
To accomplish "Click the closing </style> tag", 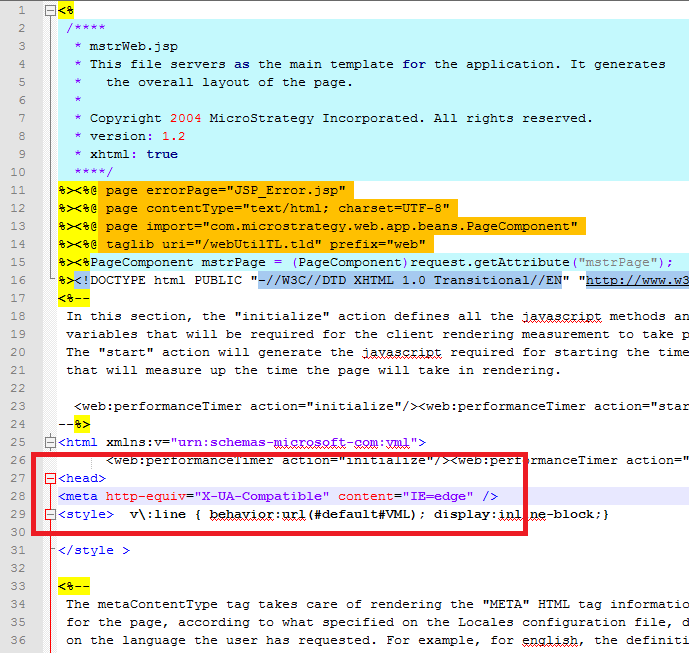I will 94,550.
